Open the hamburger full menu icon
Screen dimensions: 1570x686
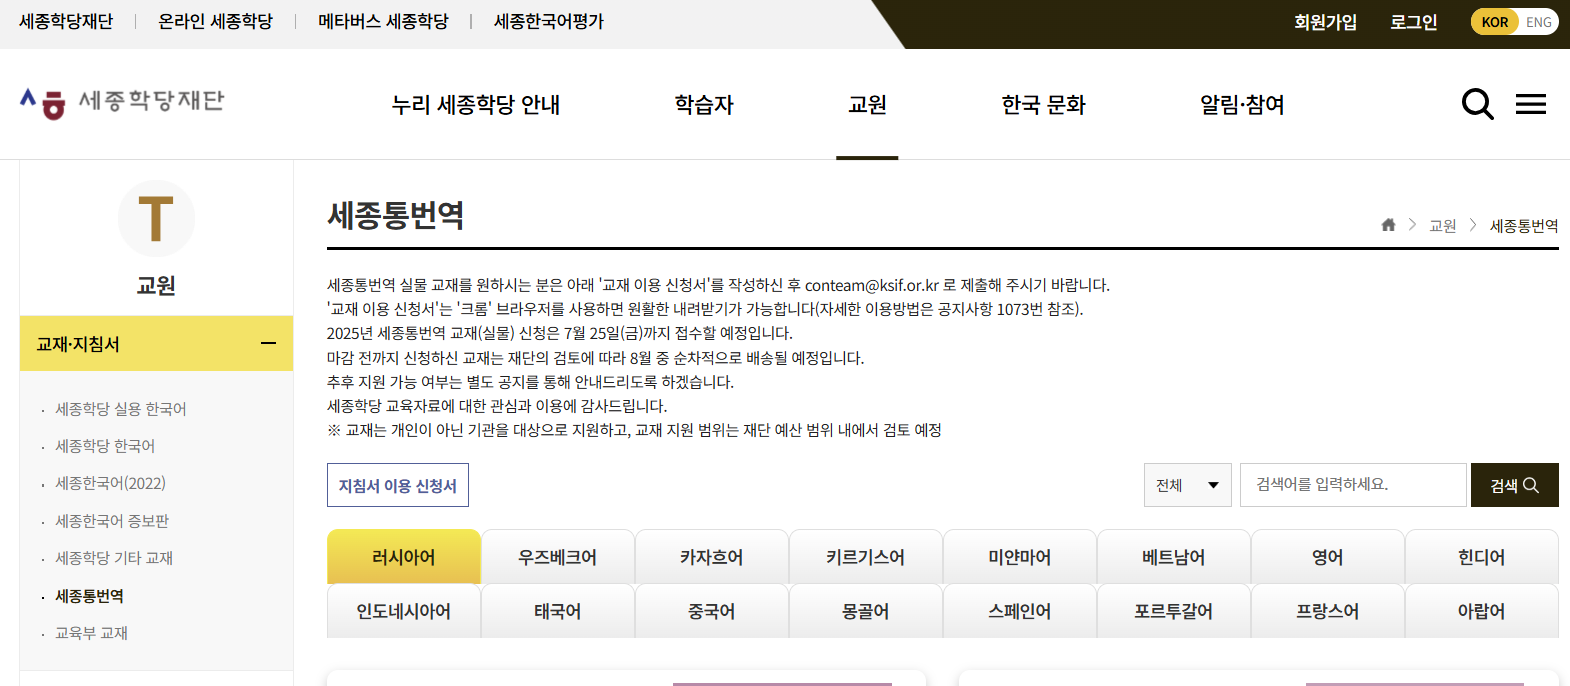[1530, 104]
